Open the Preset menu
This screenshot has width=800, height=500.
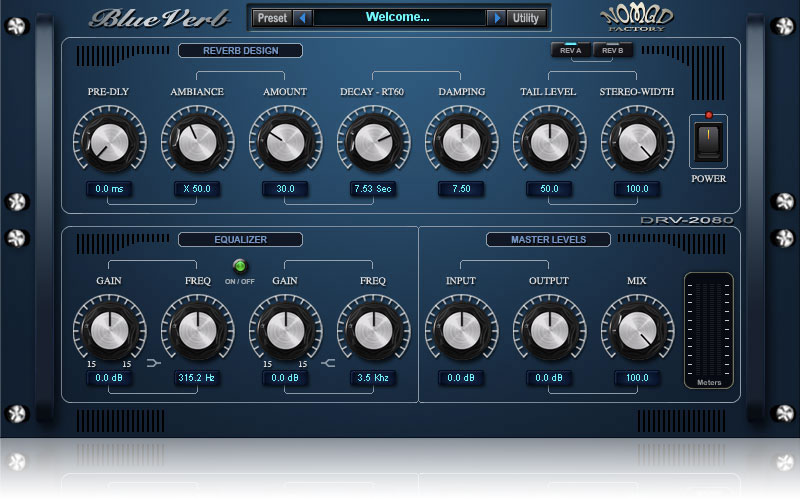click(x=271, y=17)
